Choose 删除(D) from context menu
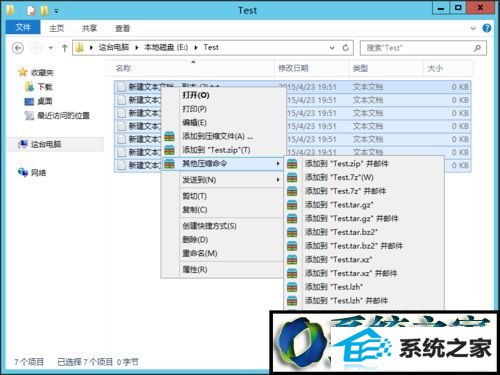 pyautogui.click(x=222, y=240)
